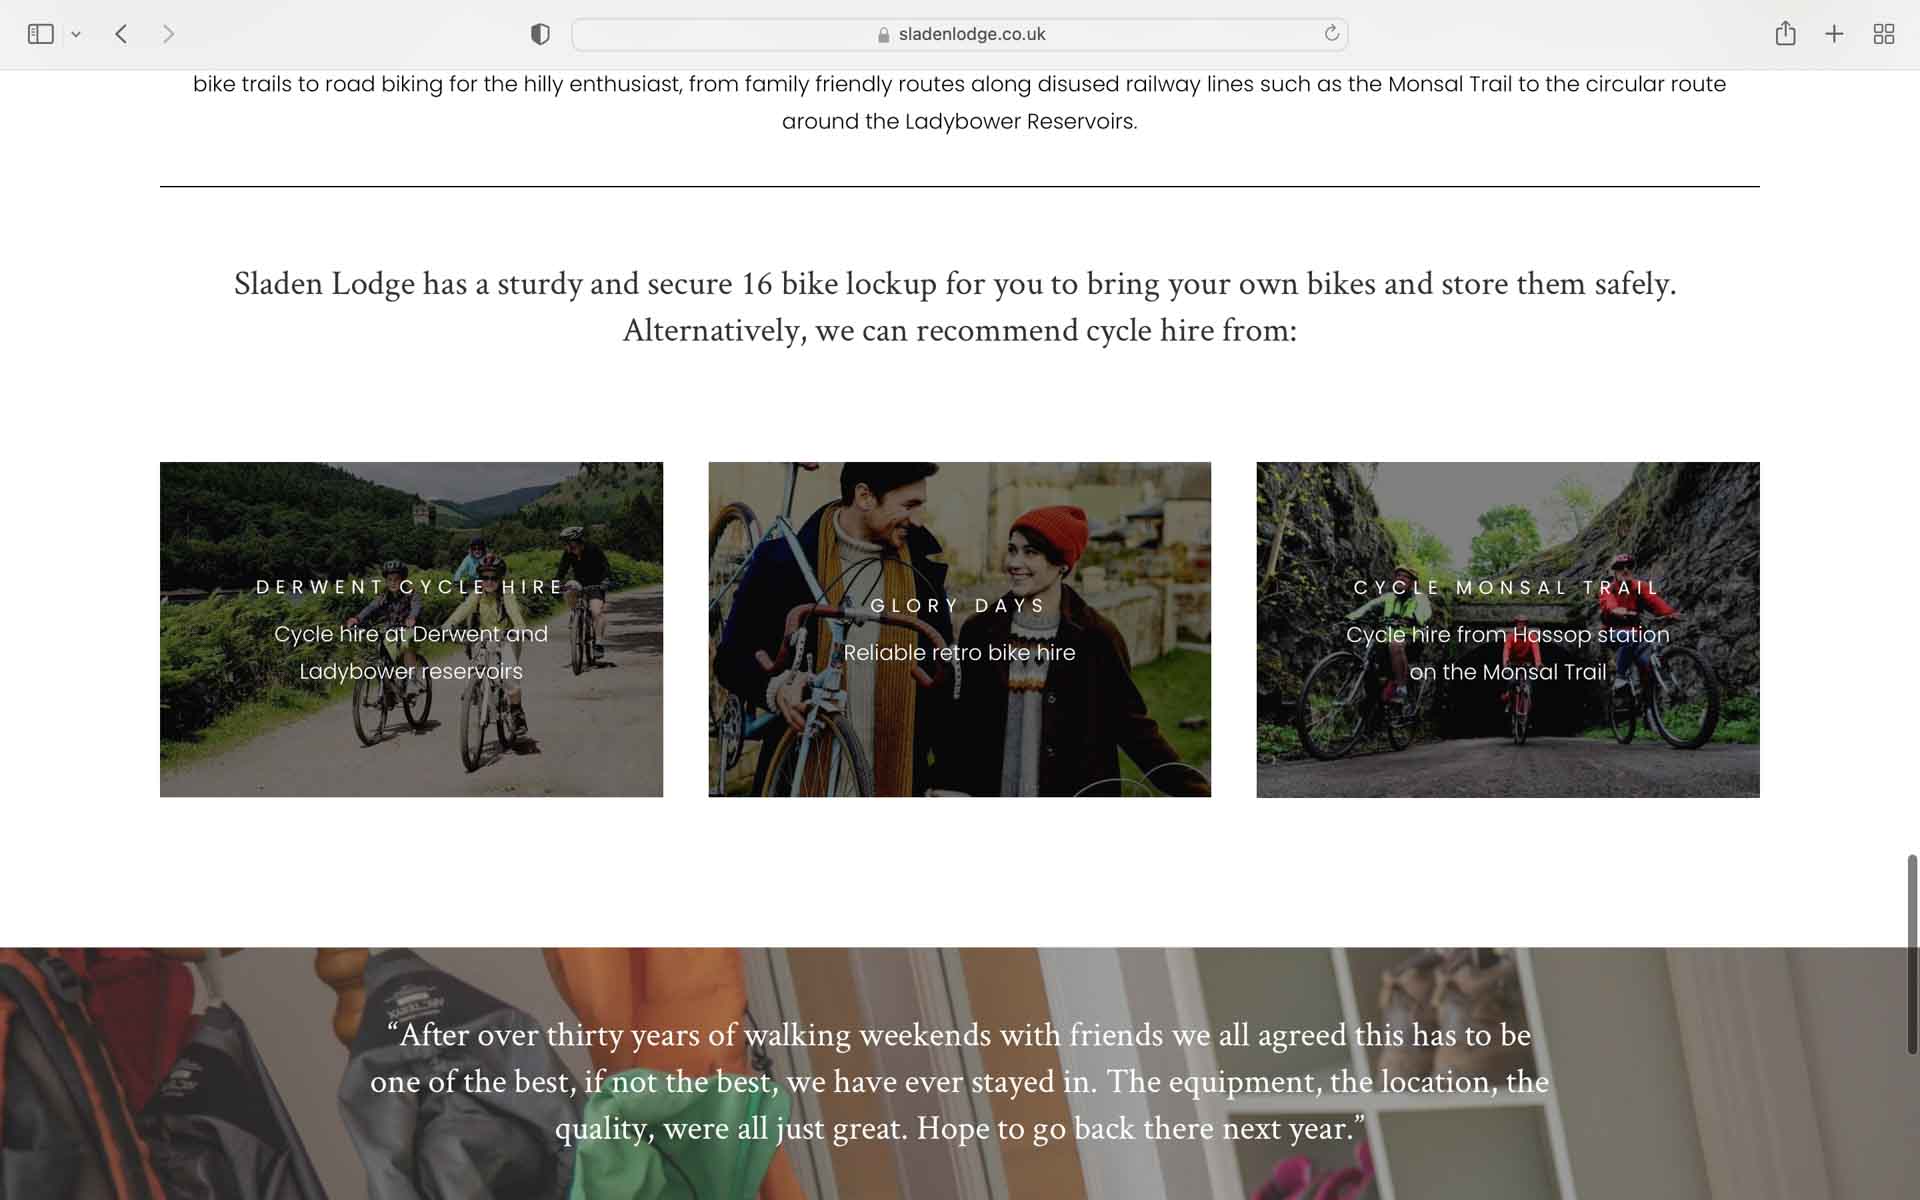This screenshot has height=1200, width=1920.
Task: Open the Glory Days heading link
Action: coord(959,605)
